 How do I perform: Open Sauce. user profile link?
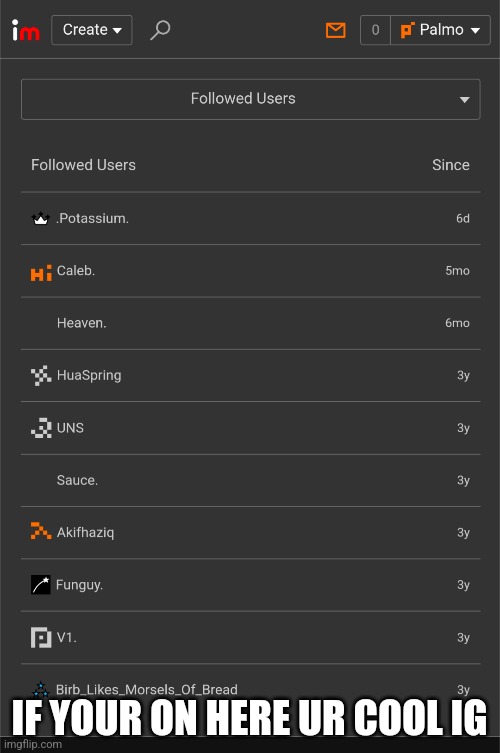click(77, 480)
